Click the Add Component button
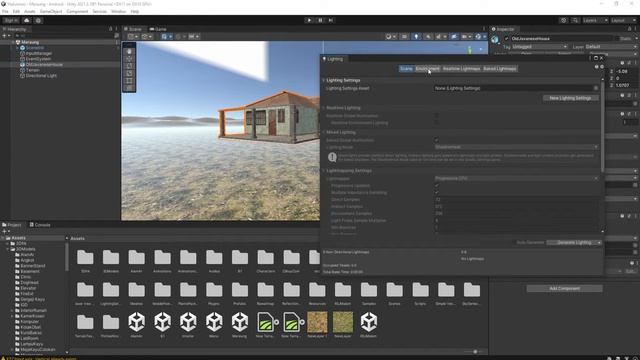 (564, 289)
